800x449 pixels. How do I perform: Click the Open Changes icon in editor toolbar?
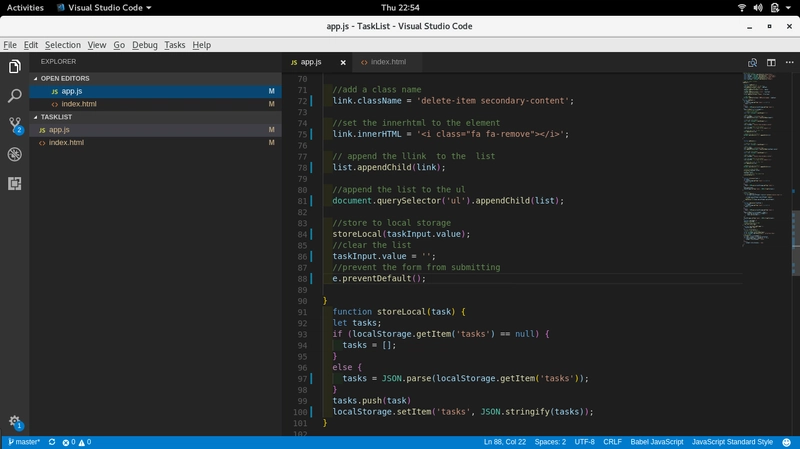coord(752,62)
